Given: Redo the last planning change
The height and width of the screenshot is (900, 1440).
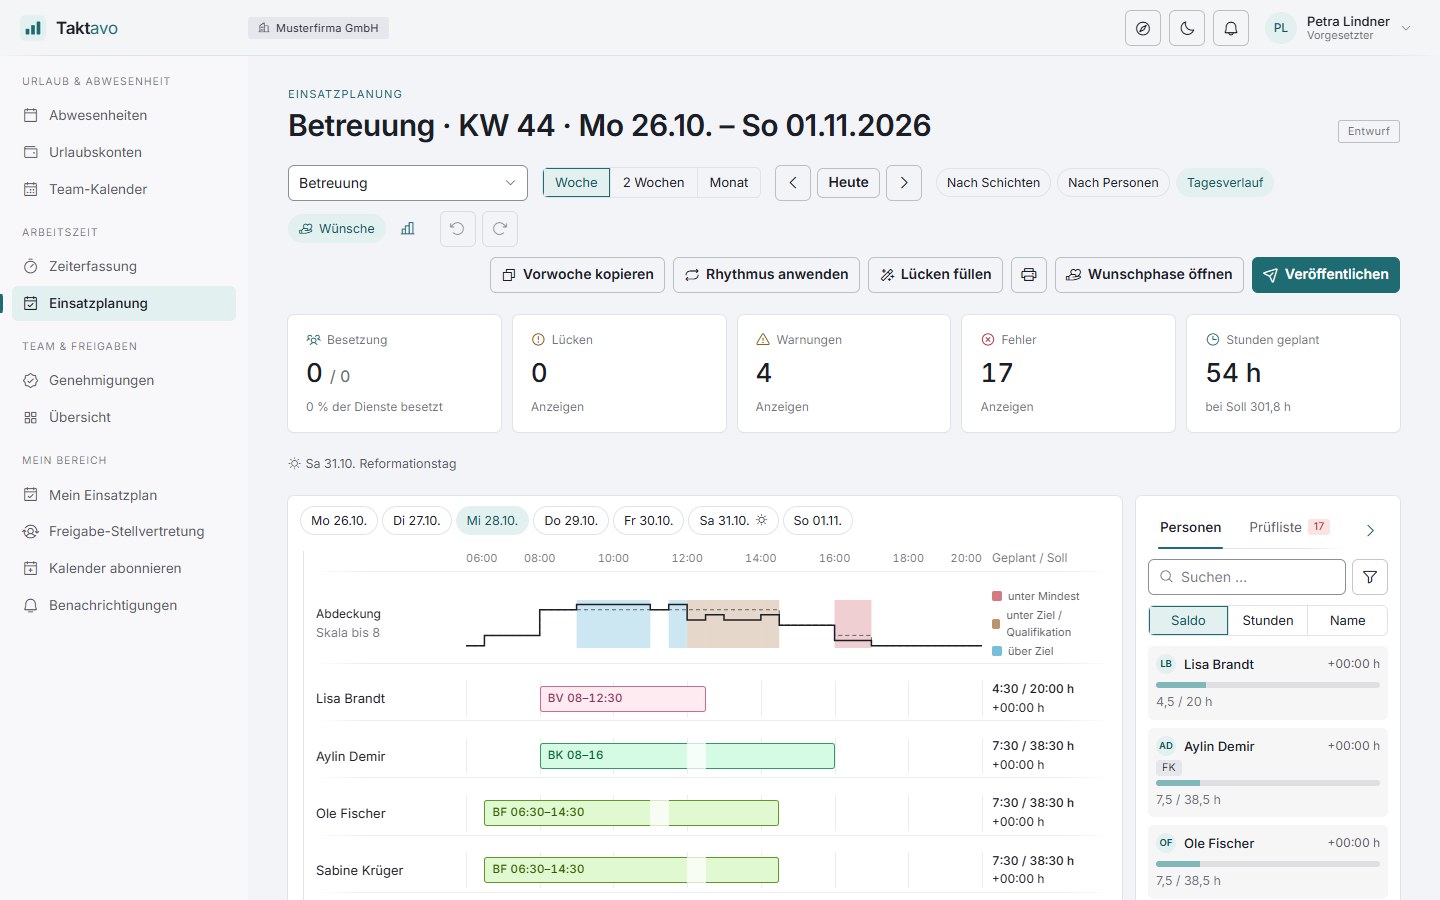Looking at the screenshot, I should [500, 229].
